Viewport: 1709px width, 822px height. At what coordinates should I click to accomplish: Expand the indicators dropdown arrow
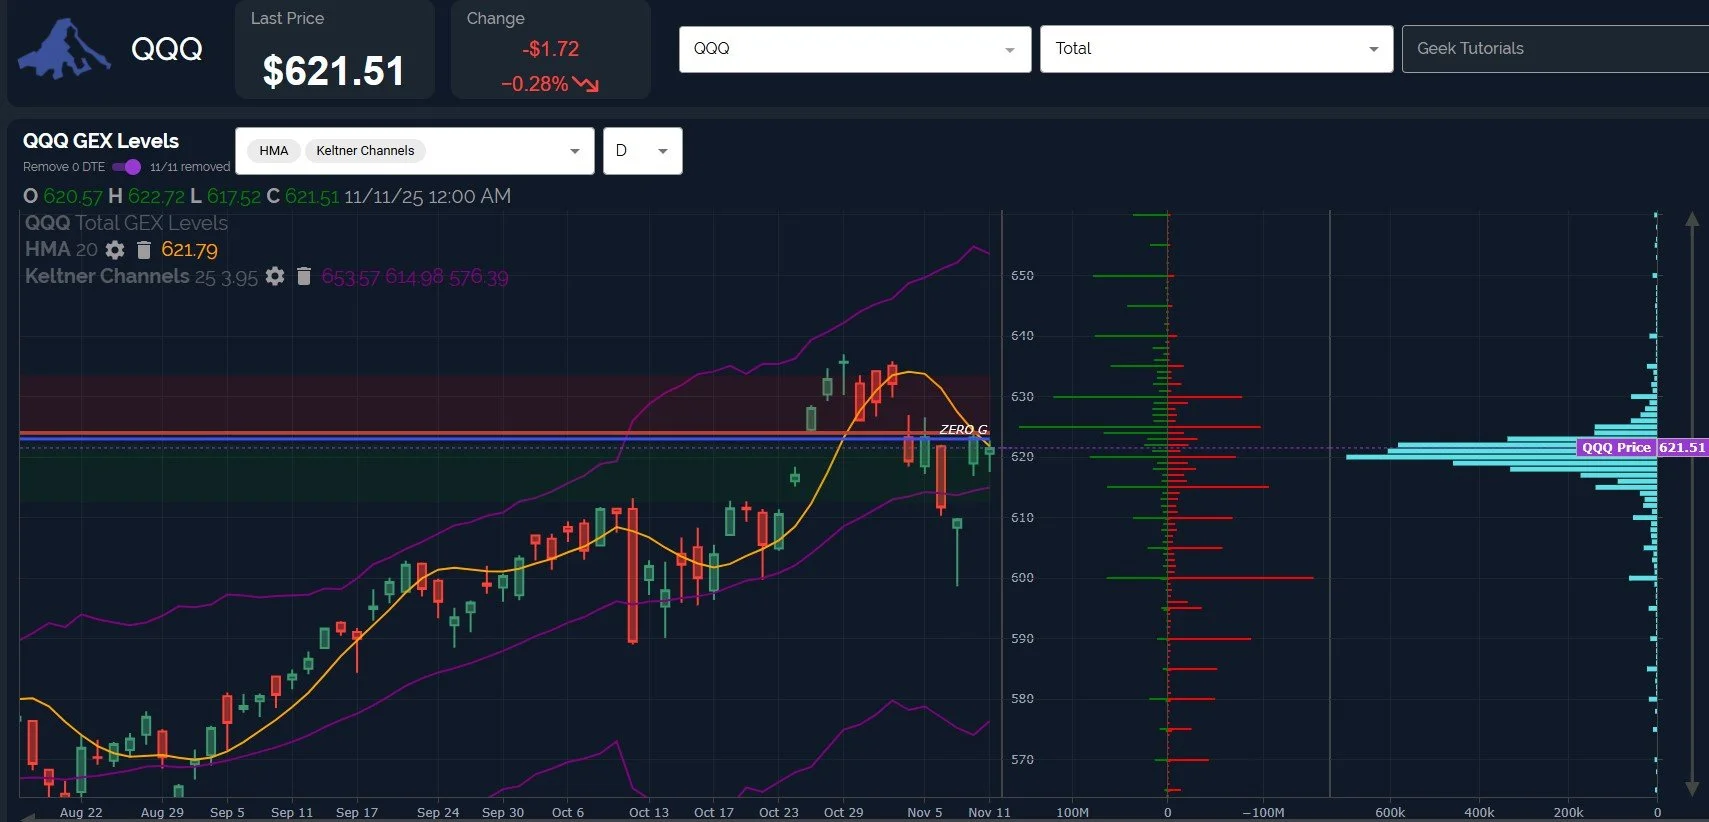tap(574, 151)
